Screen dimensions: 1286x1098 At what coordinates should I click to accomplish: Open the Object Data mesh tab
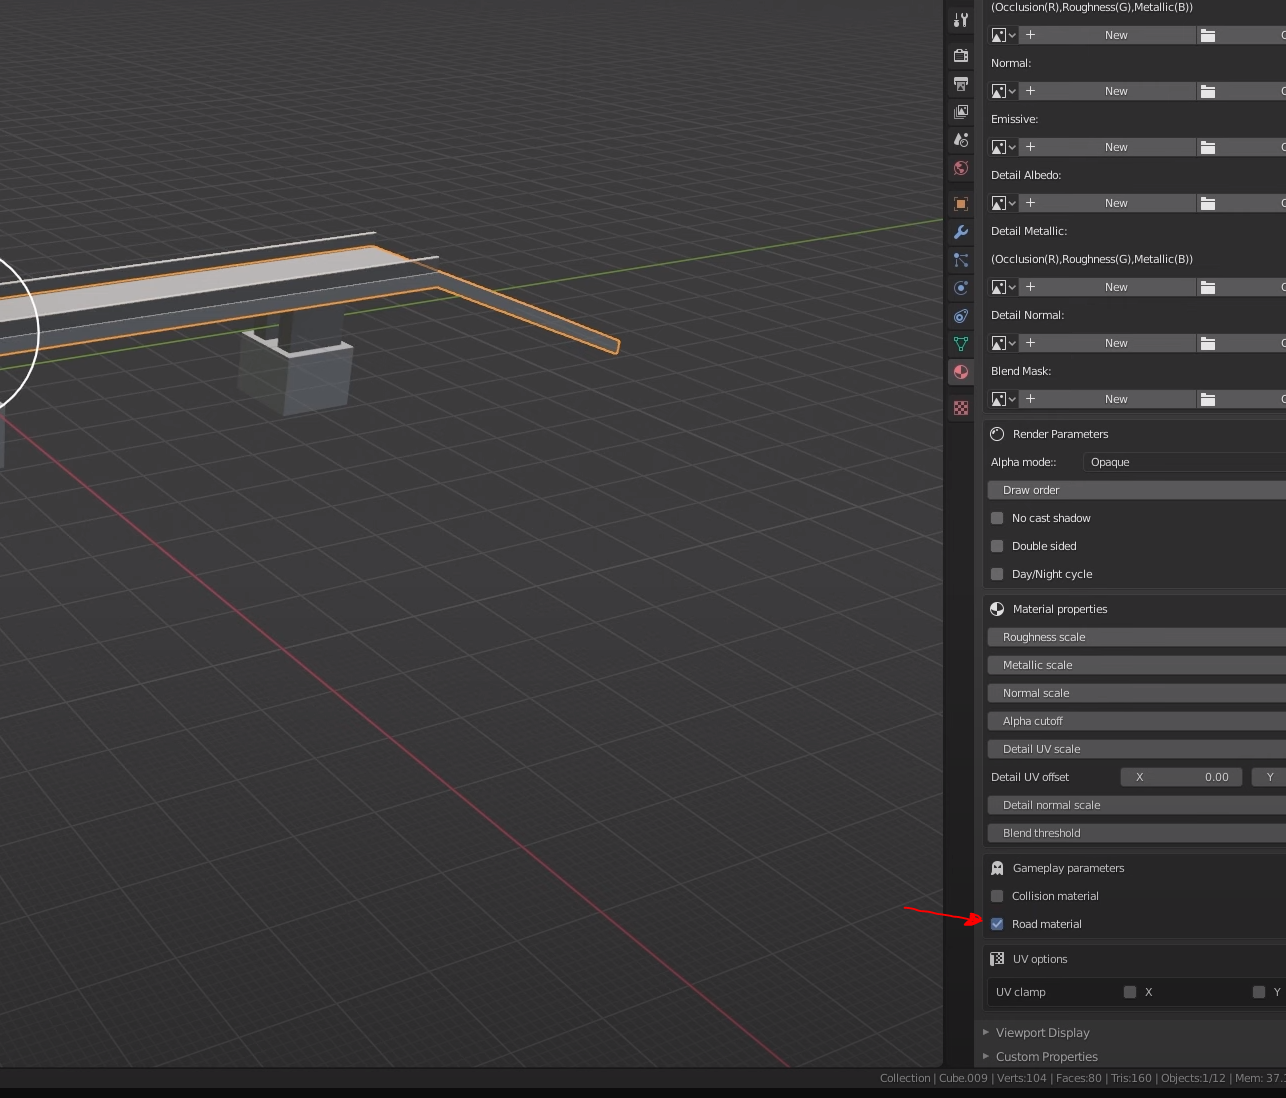[x=961, y=344]
